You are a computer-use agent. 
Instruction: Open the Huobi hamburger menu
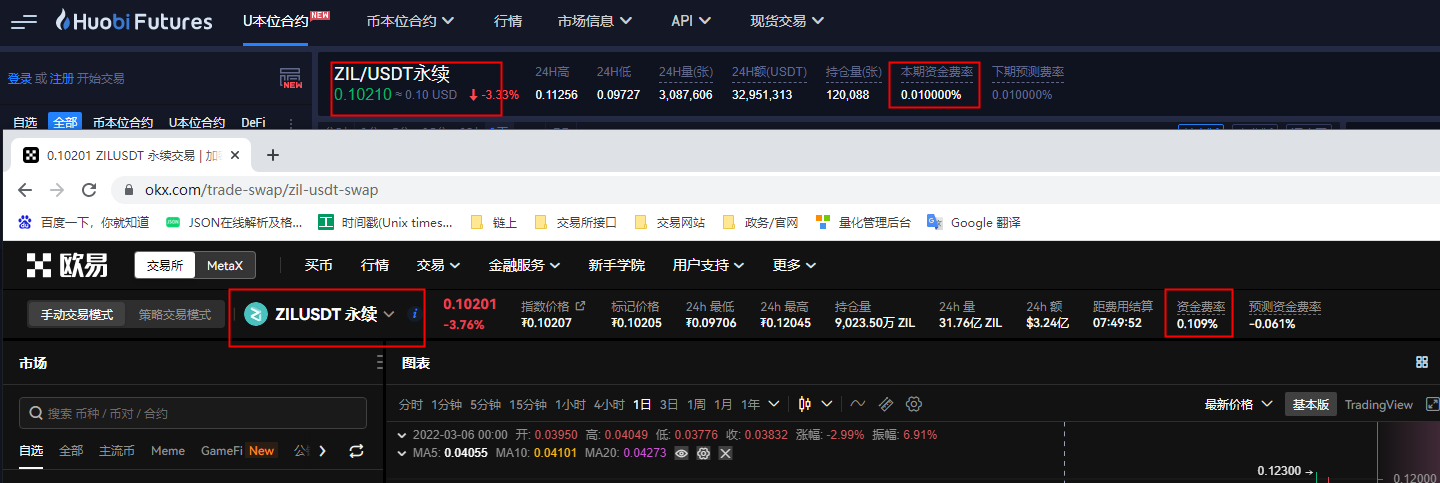pos(24,21)
